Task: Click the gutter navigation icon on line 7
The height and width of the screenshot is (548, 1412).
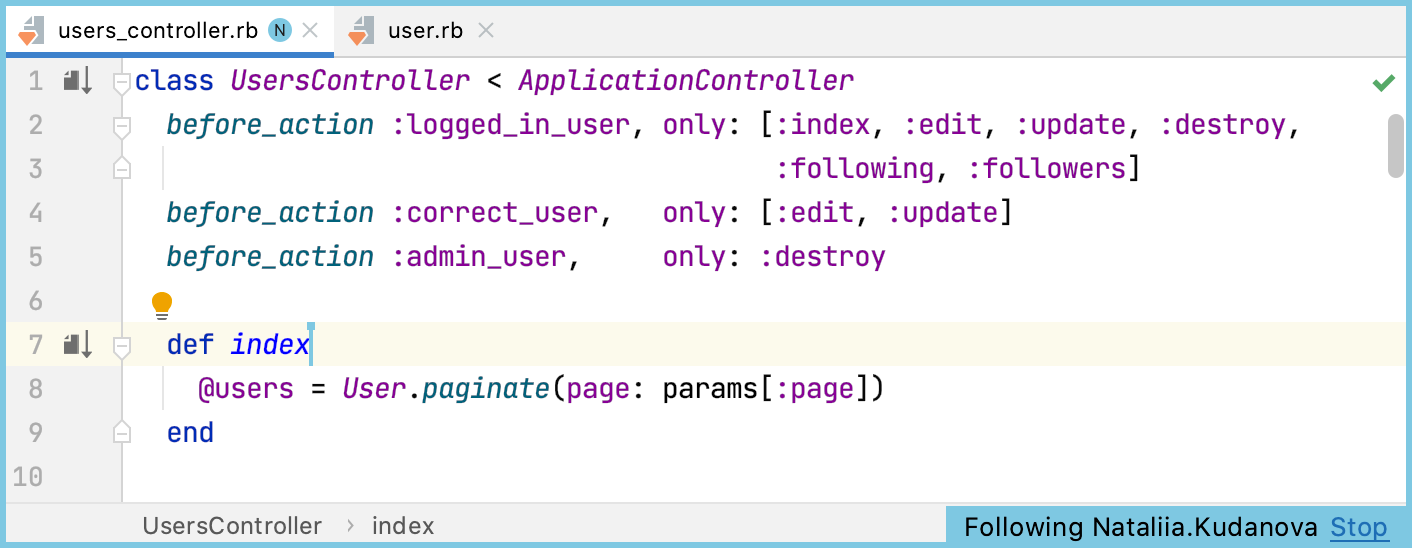Action: point(77,345)
